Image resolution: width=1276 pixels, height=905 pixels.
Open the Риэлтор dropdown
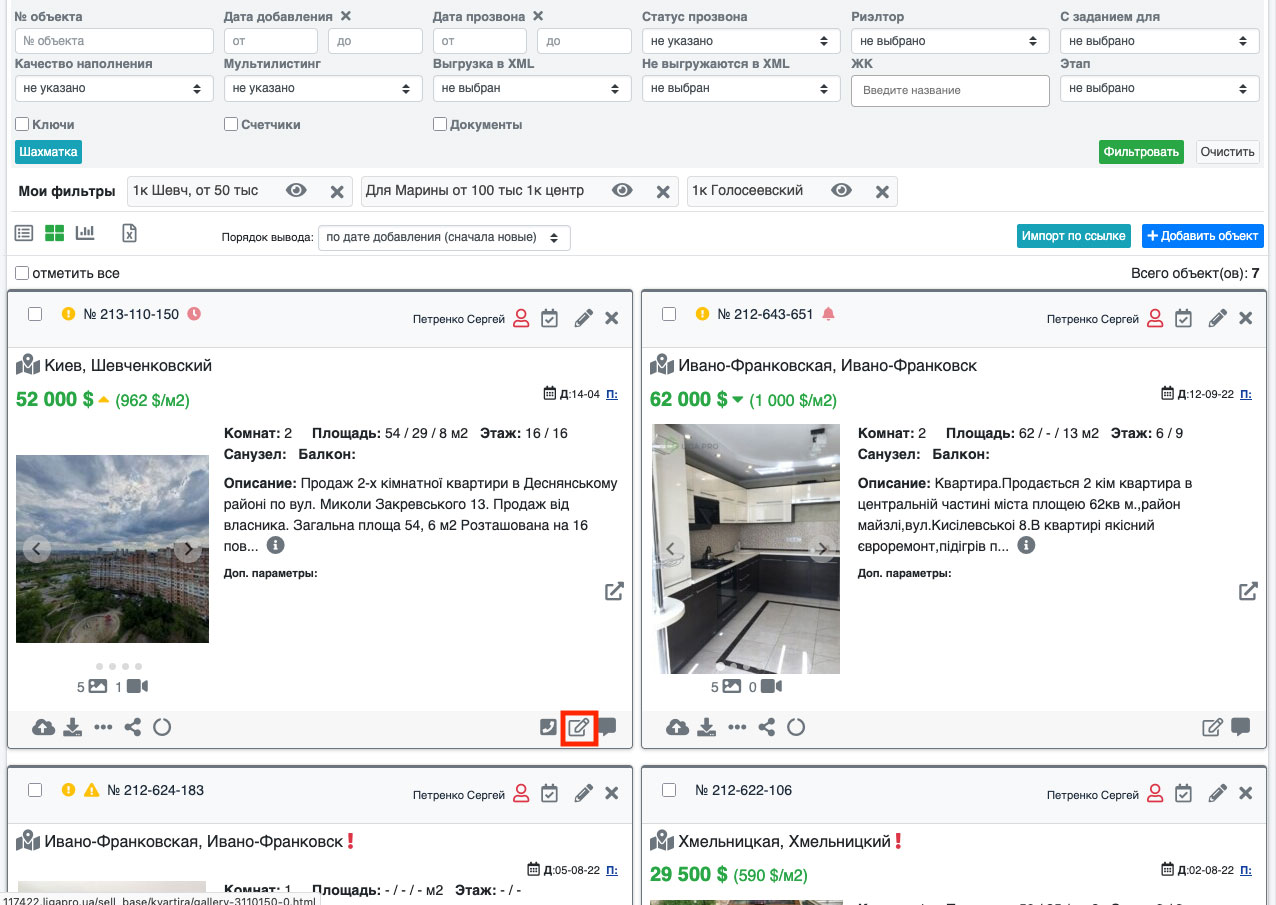point(950,41)
